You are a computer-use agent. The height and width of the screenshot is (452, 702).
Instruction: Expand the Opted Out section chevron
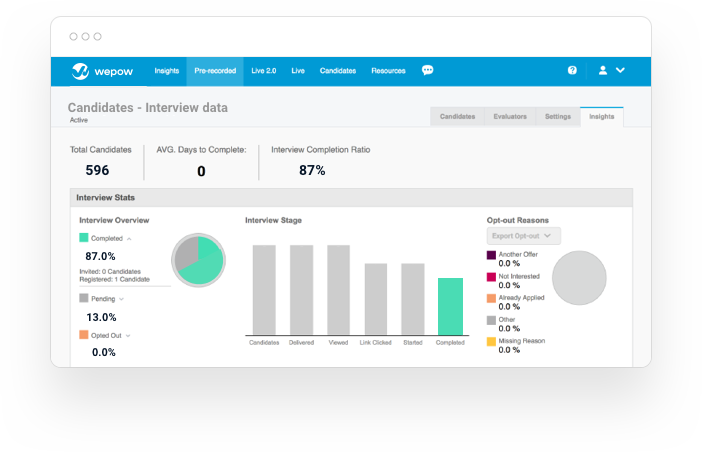(x=128, y=336)
